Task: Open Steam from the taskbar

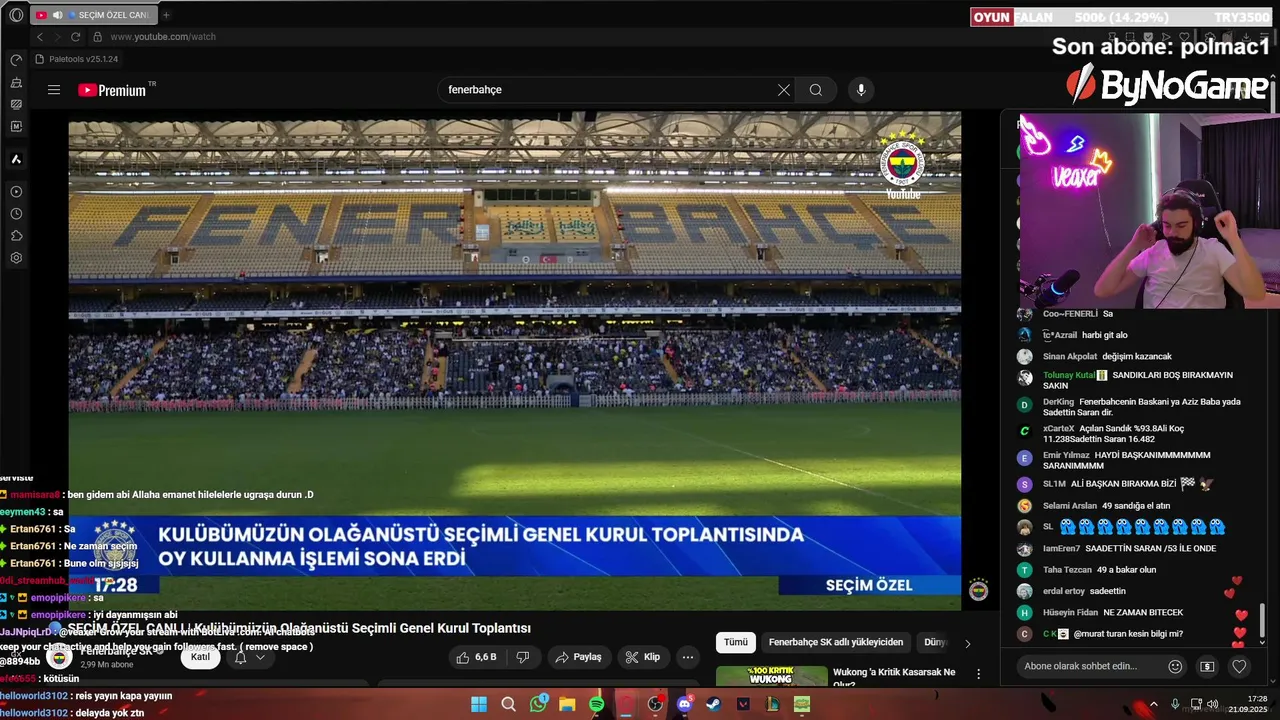Action: pos(714,704)
